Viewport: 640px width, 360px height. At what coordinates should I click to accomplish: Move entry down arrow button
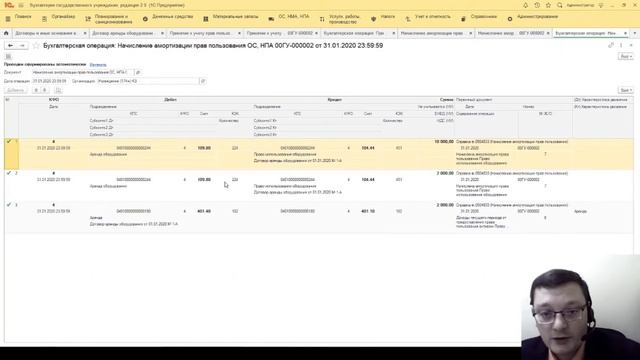(x=45, y=90)
